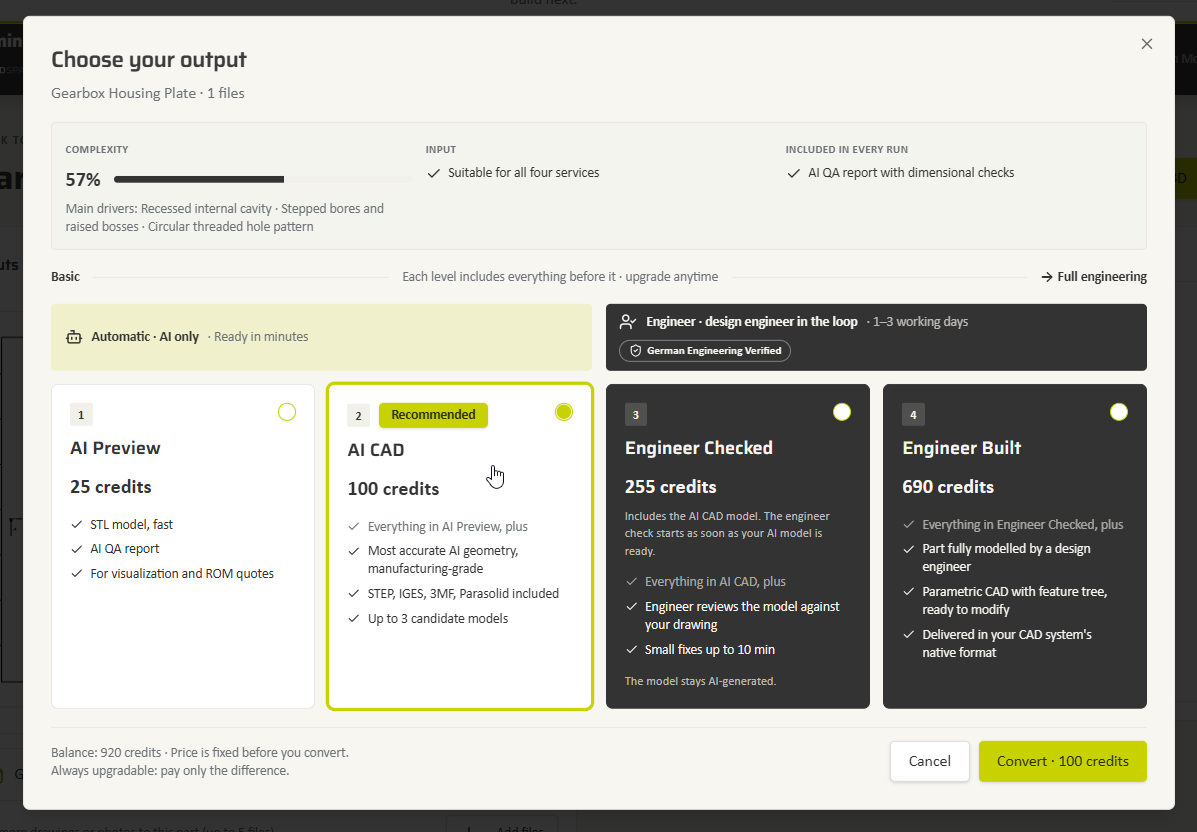Click the checkmark beside STL model, fast
The image size is (1197, 832).
tap(76, 524)
